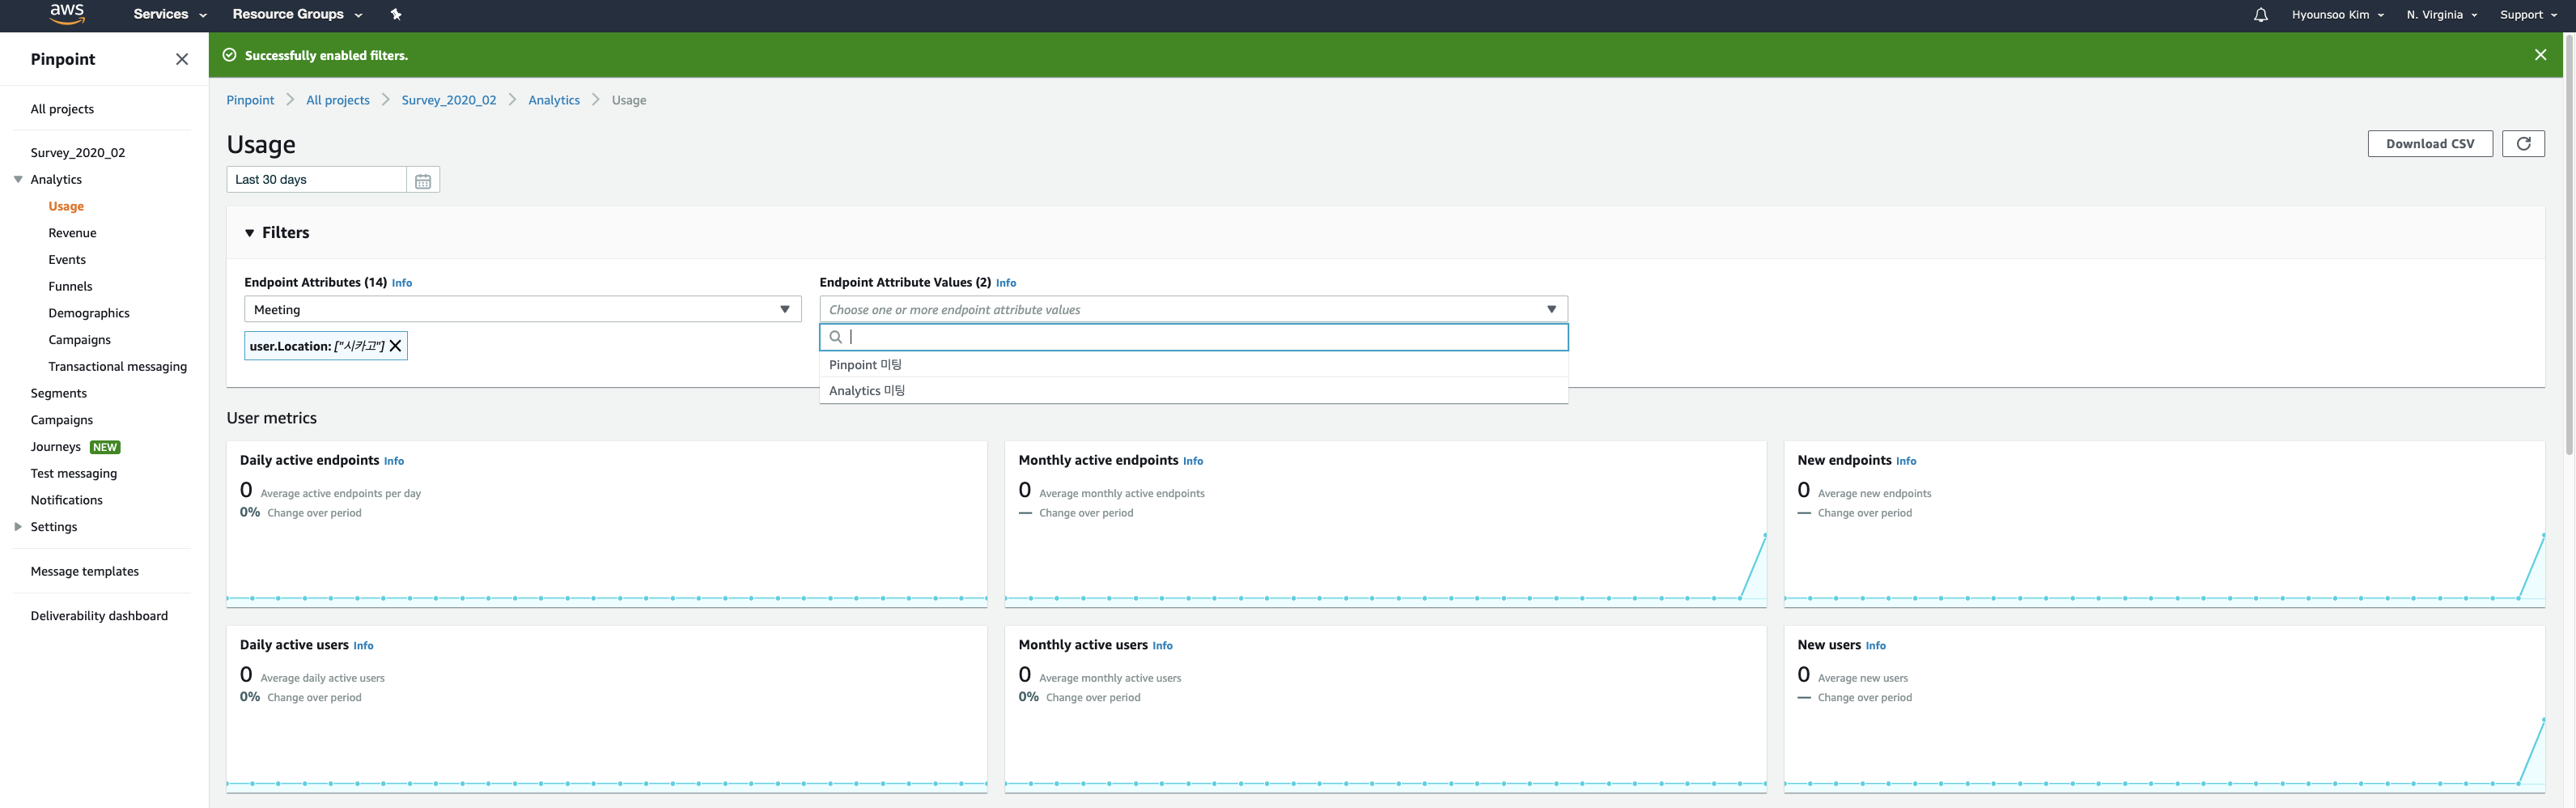
Task: Open Segments in sidebar
Action: [x=59, y=393]
